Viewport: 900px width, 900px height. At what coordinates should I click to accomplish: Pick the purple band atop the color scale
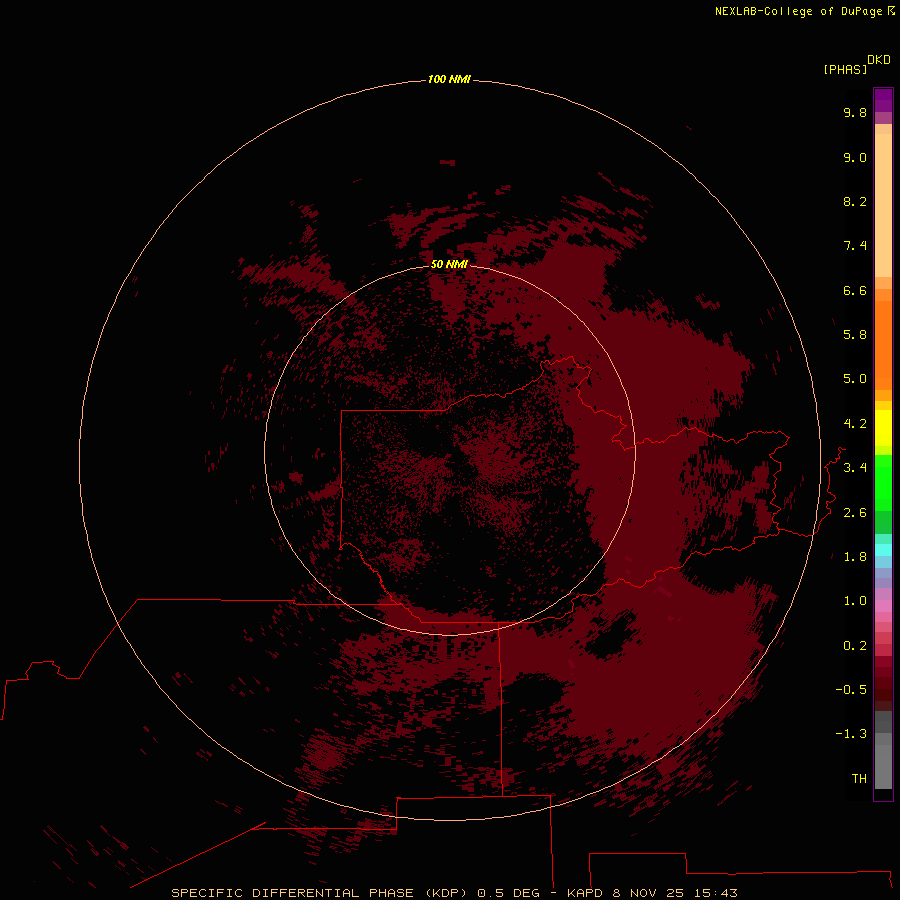tap(883, 100)
